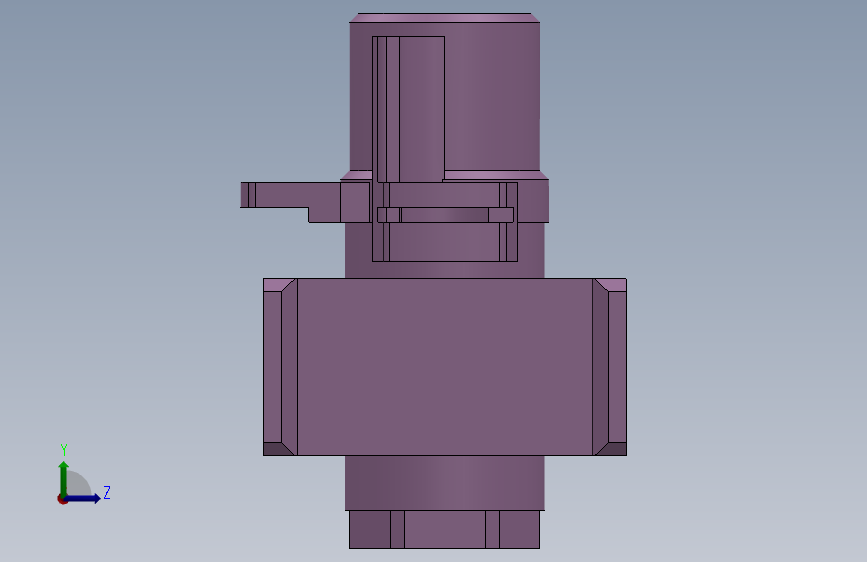
Task: Click the green Y axis arrow of triad
Action: 64,479
